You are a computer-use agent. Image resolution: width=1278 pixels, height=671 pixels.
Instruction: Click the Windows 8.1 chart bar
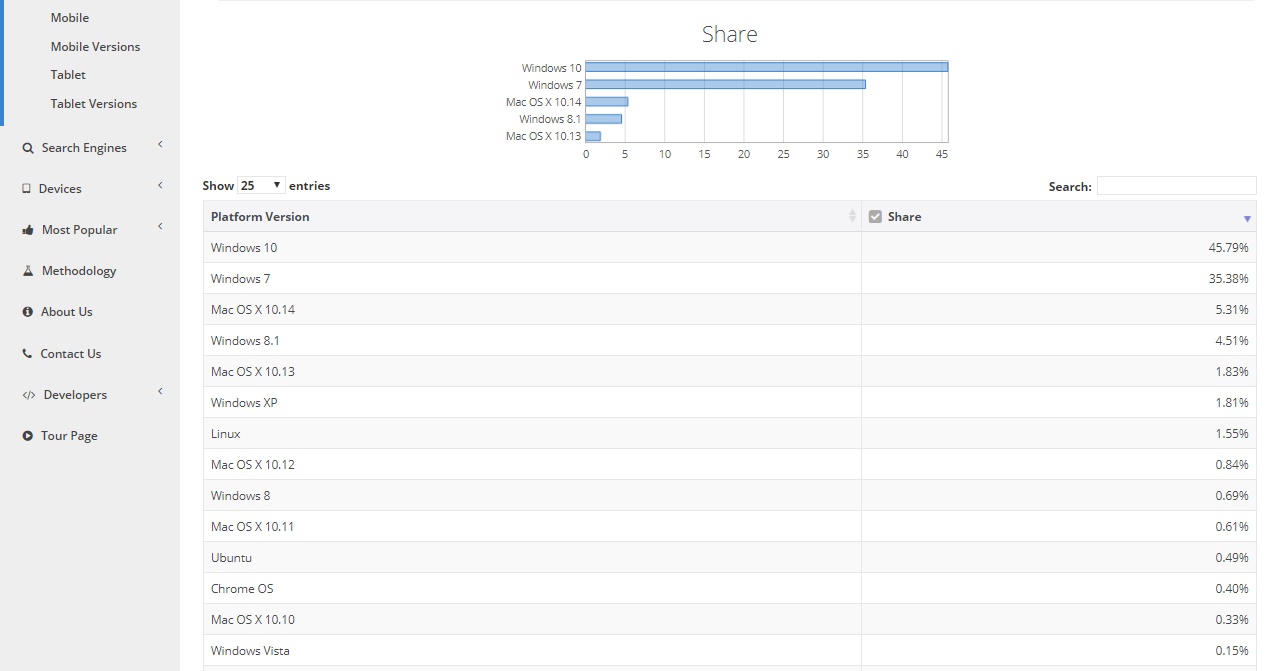pos(604,118)
